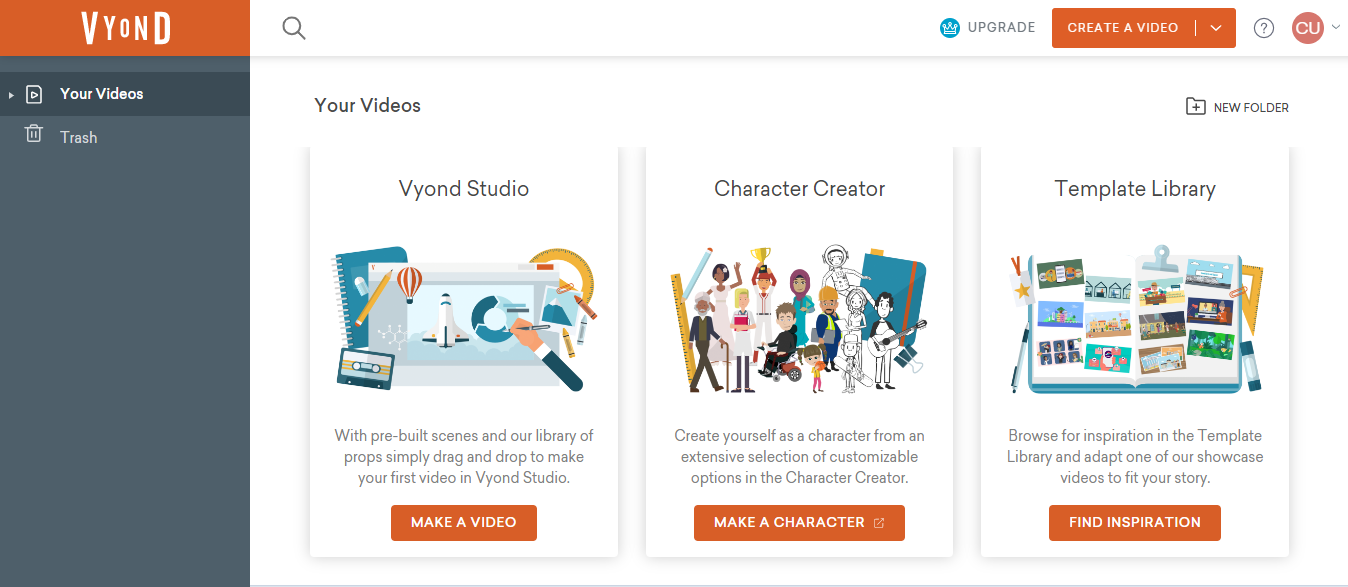Image resolution: width=1348 pixels, height=587 pixels.
Task: Click the Create a Video button
Action: coord(1123,28)
